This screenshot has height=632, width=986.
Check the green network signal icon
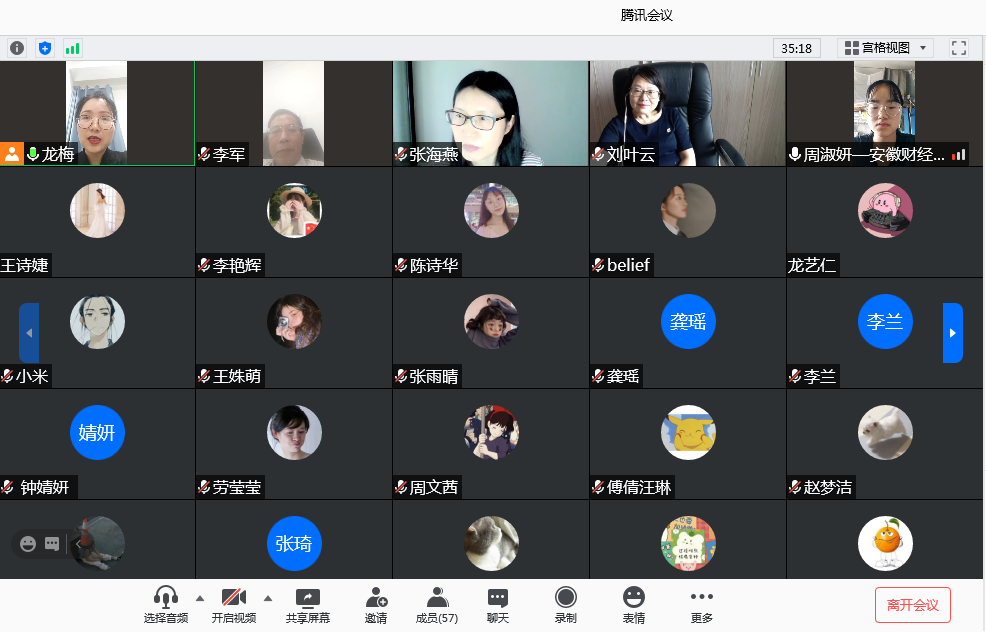coord(72,48)
